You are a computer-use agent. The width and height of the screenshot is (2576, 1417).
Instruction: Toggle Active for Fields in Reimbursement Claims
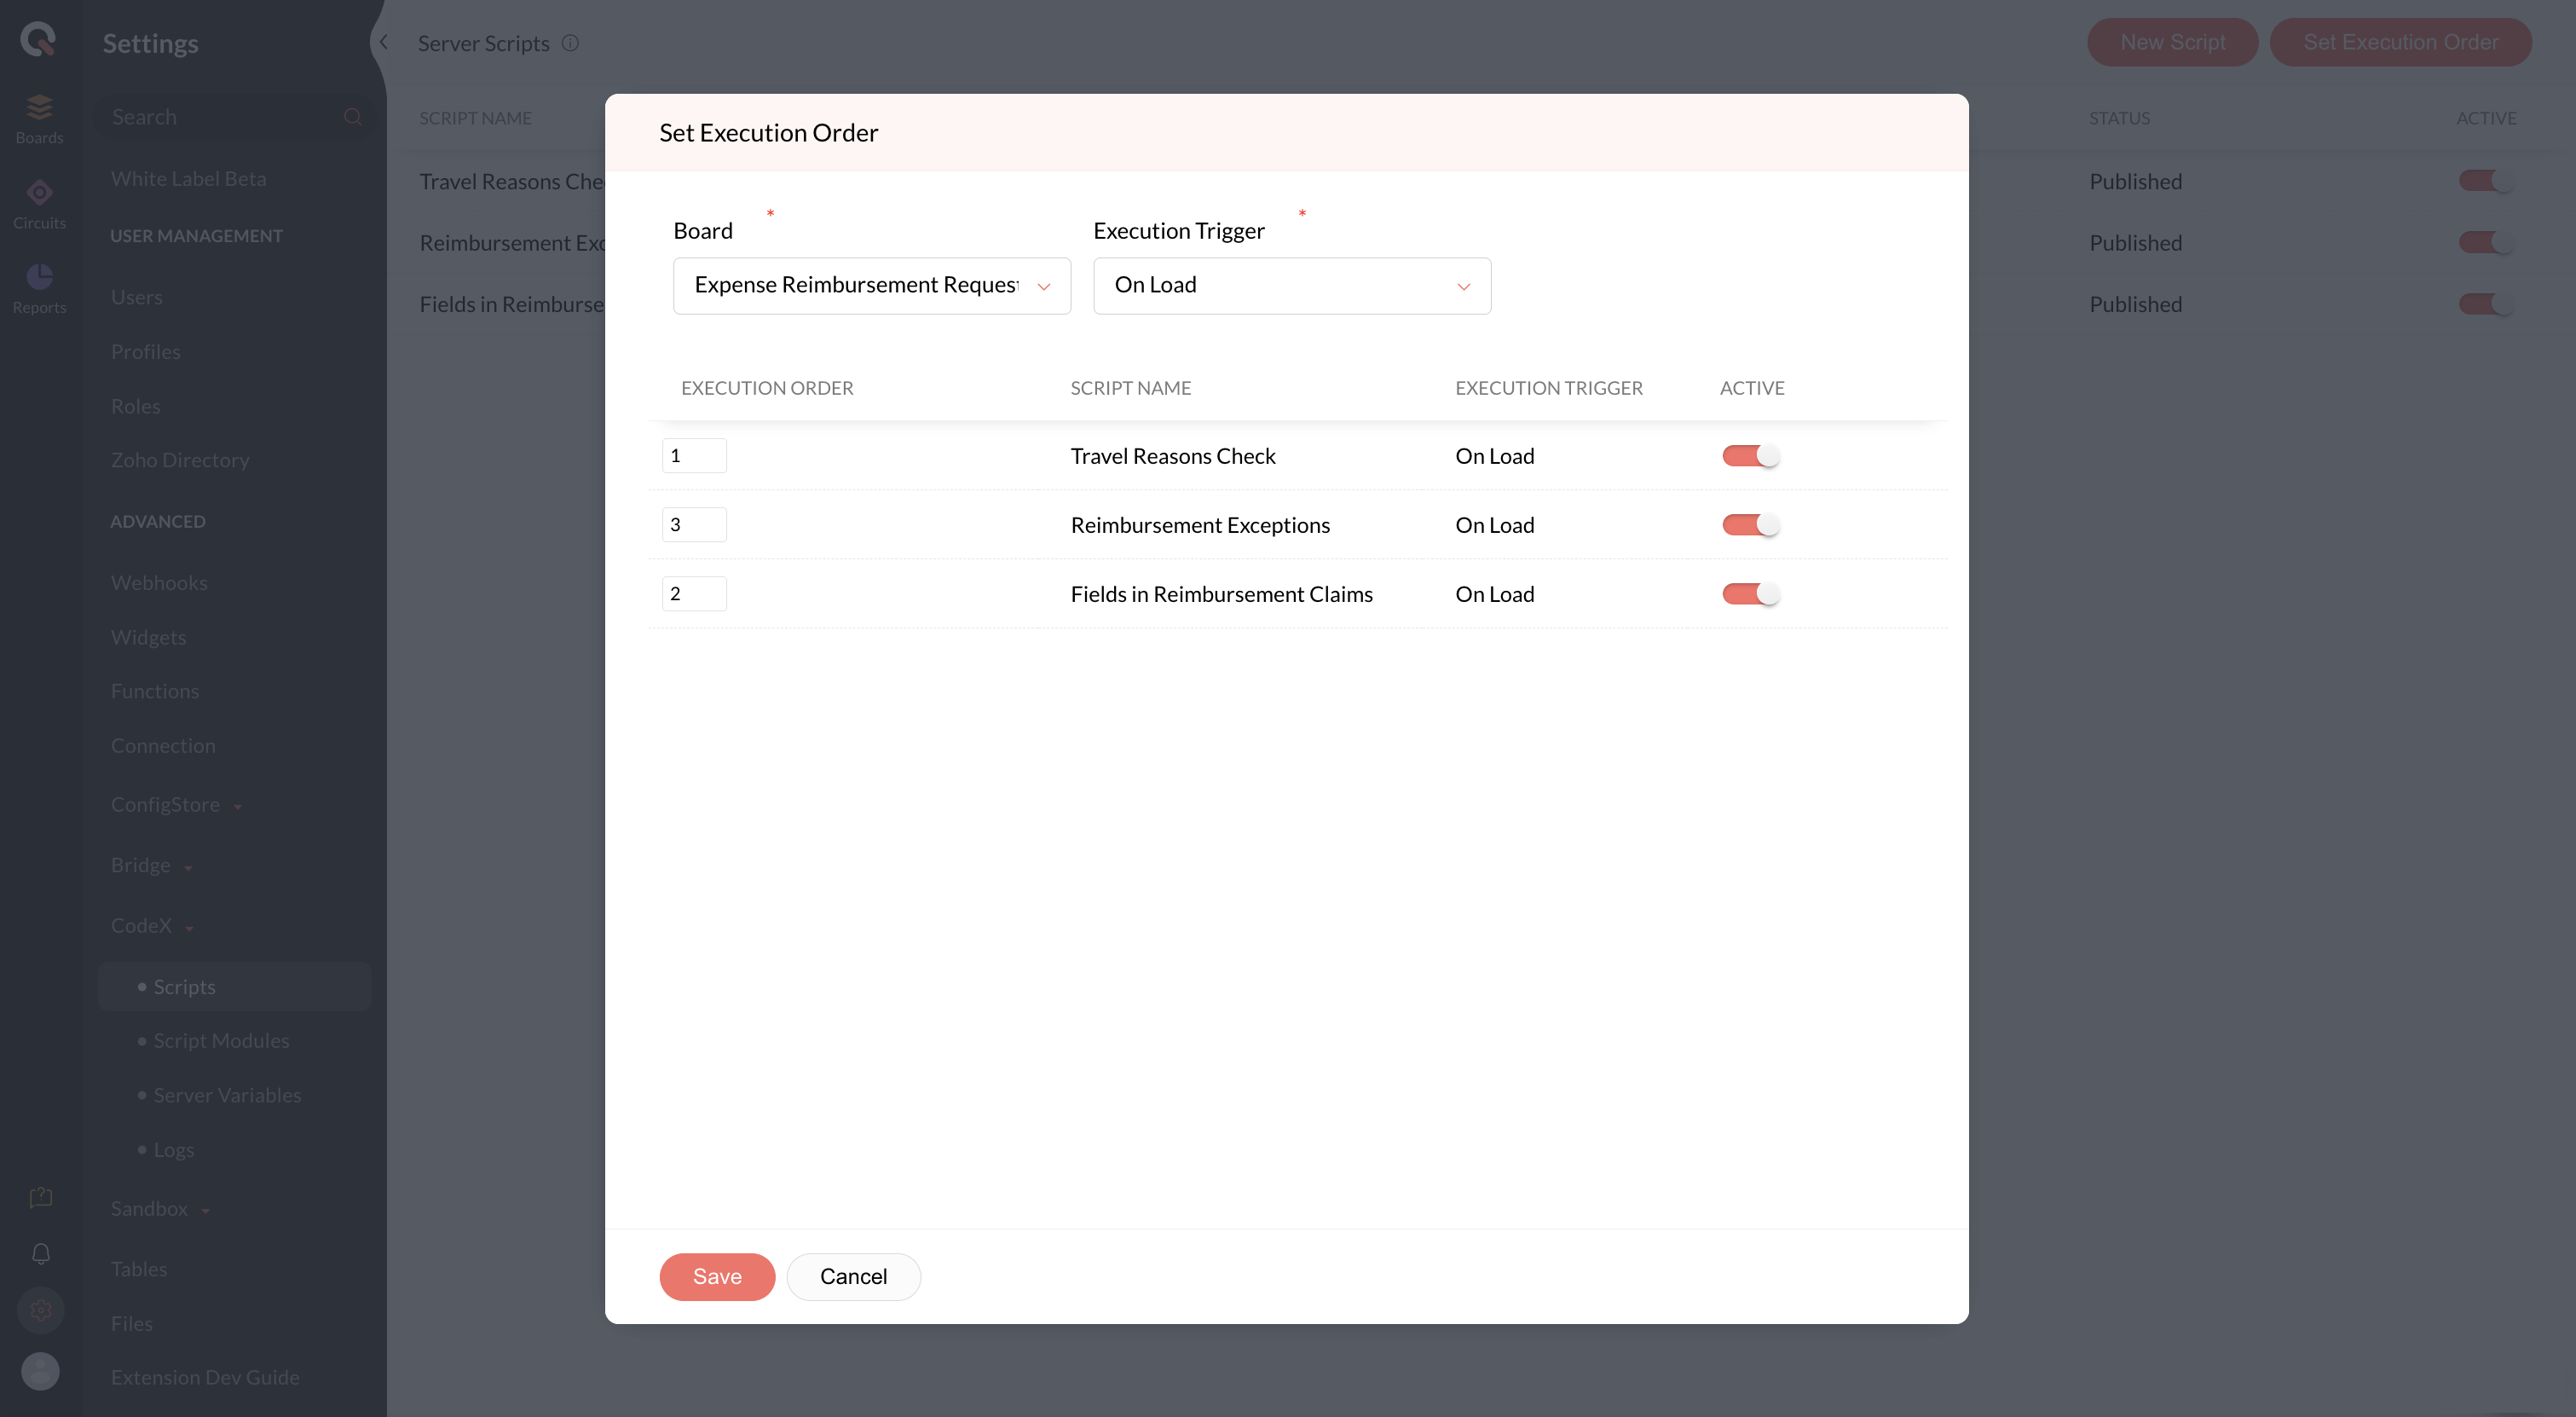click(1750, 594)
